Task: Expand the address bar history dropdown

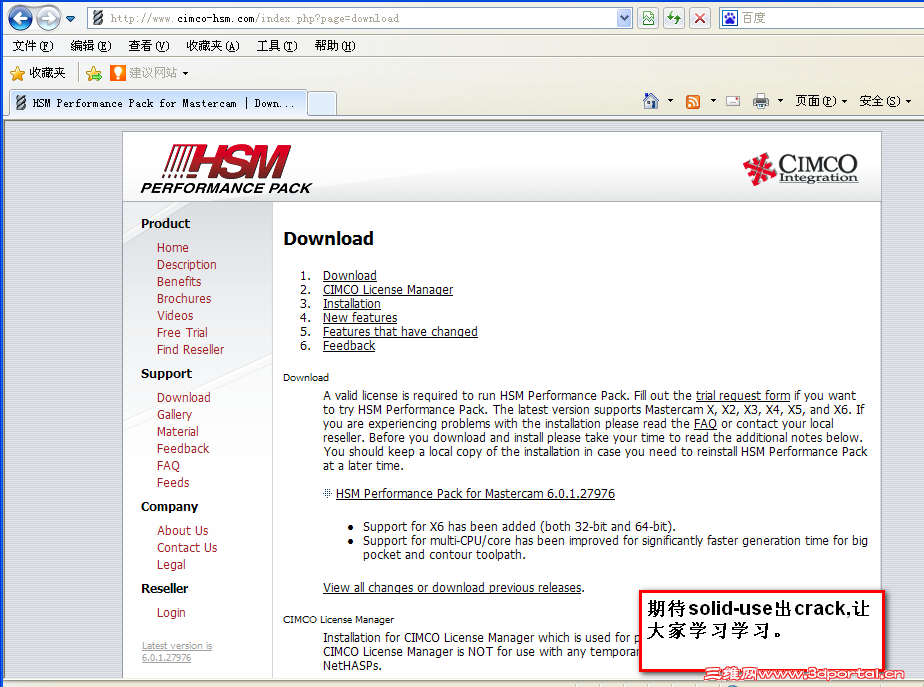Action: (624, 18)
